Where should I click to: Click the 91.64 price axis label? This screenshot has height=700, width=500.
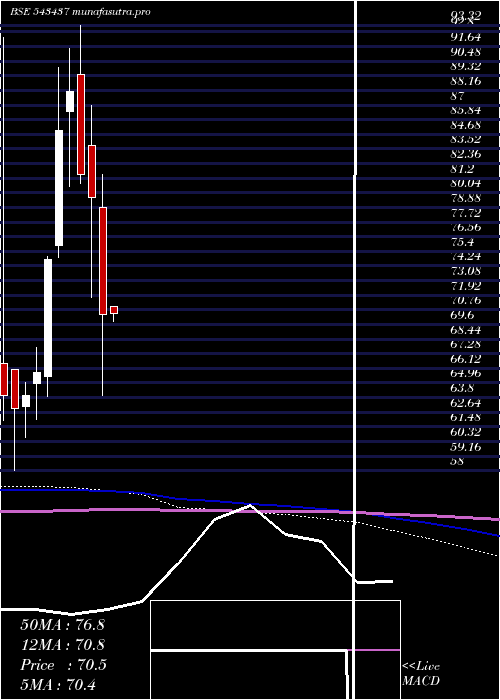tap(466, 37)
